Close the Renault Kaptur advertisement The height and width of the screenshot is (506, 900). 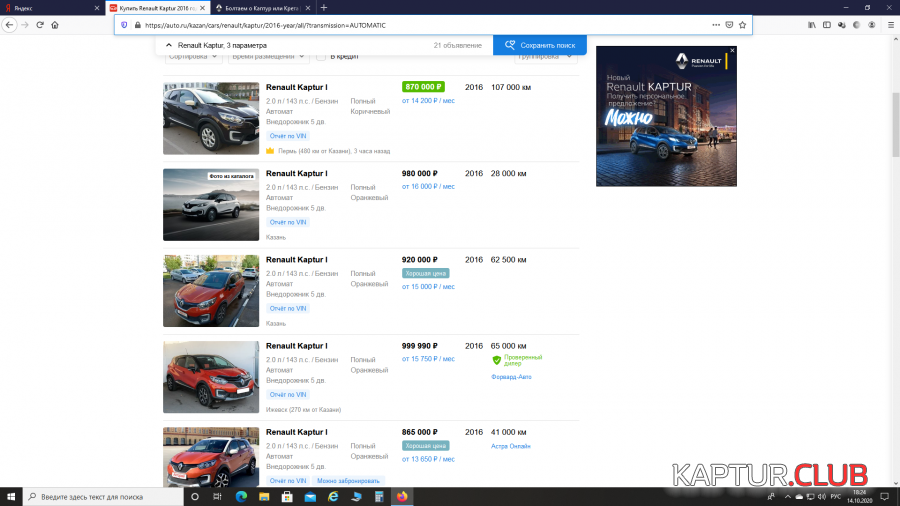pos(732,50)
